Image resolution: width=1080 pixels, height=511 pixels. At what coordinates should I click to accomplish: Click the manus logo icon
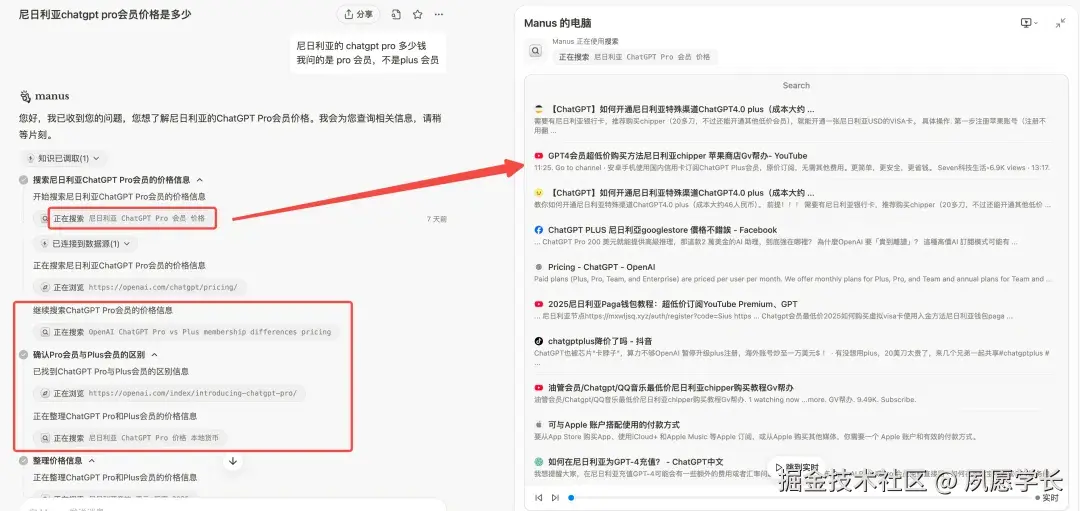(x=25, y=96)
